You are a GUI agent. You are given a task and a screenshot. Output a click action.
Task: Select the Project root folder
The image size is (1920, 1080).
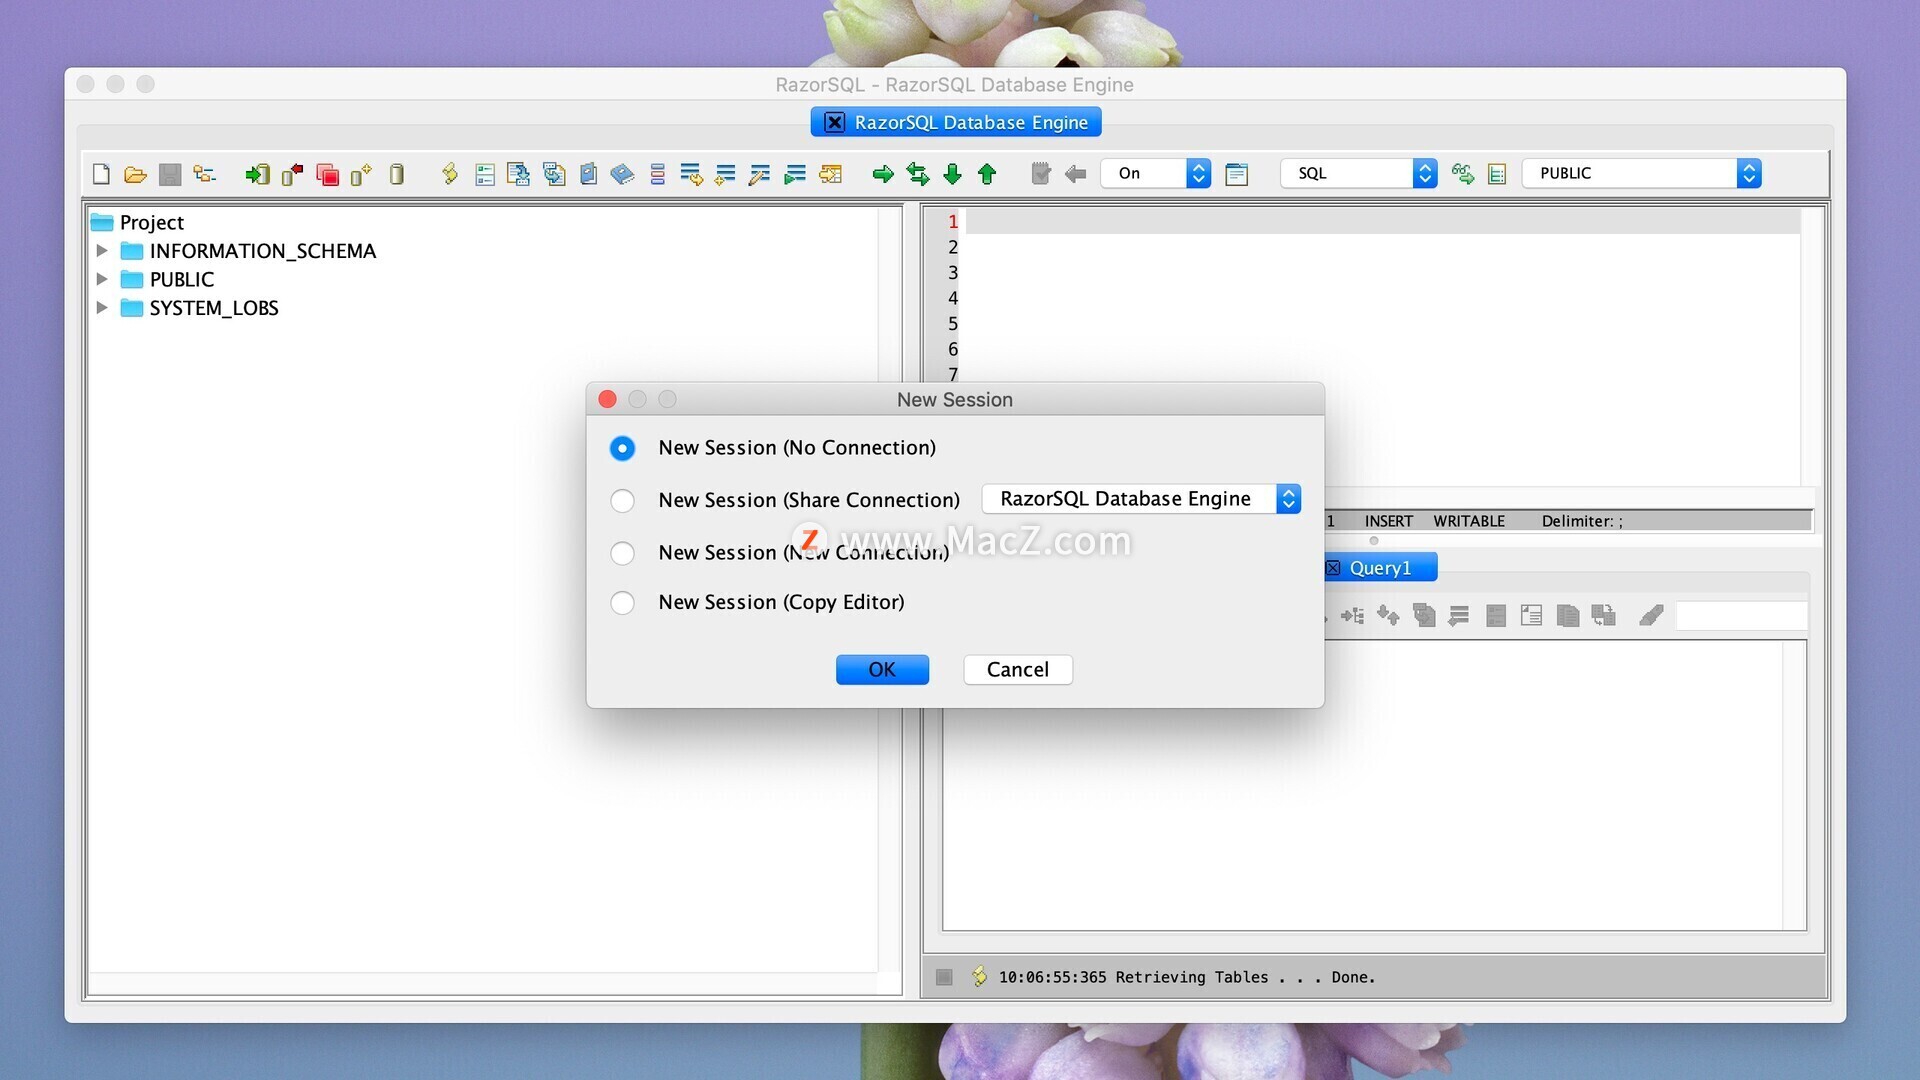click(x=138, y=222)
